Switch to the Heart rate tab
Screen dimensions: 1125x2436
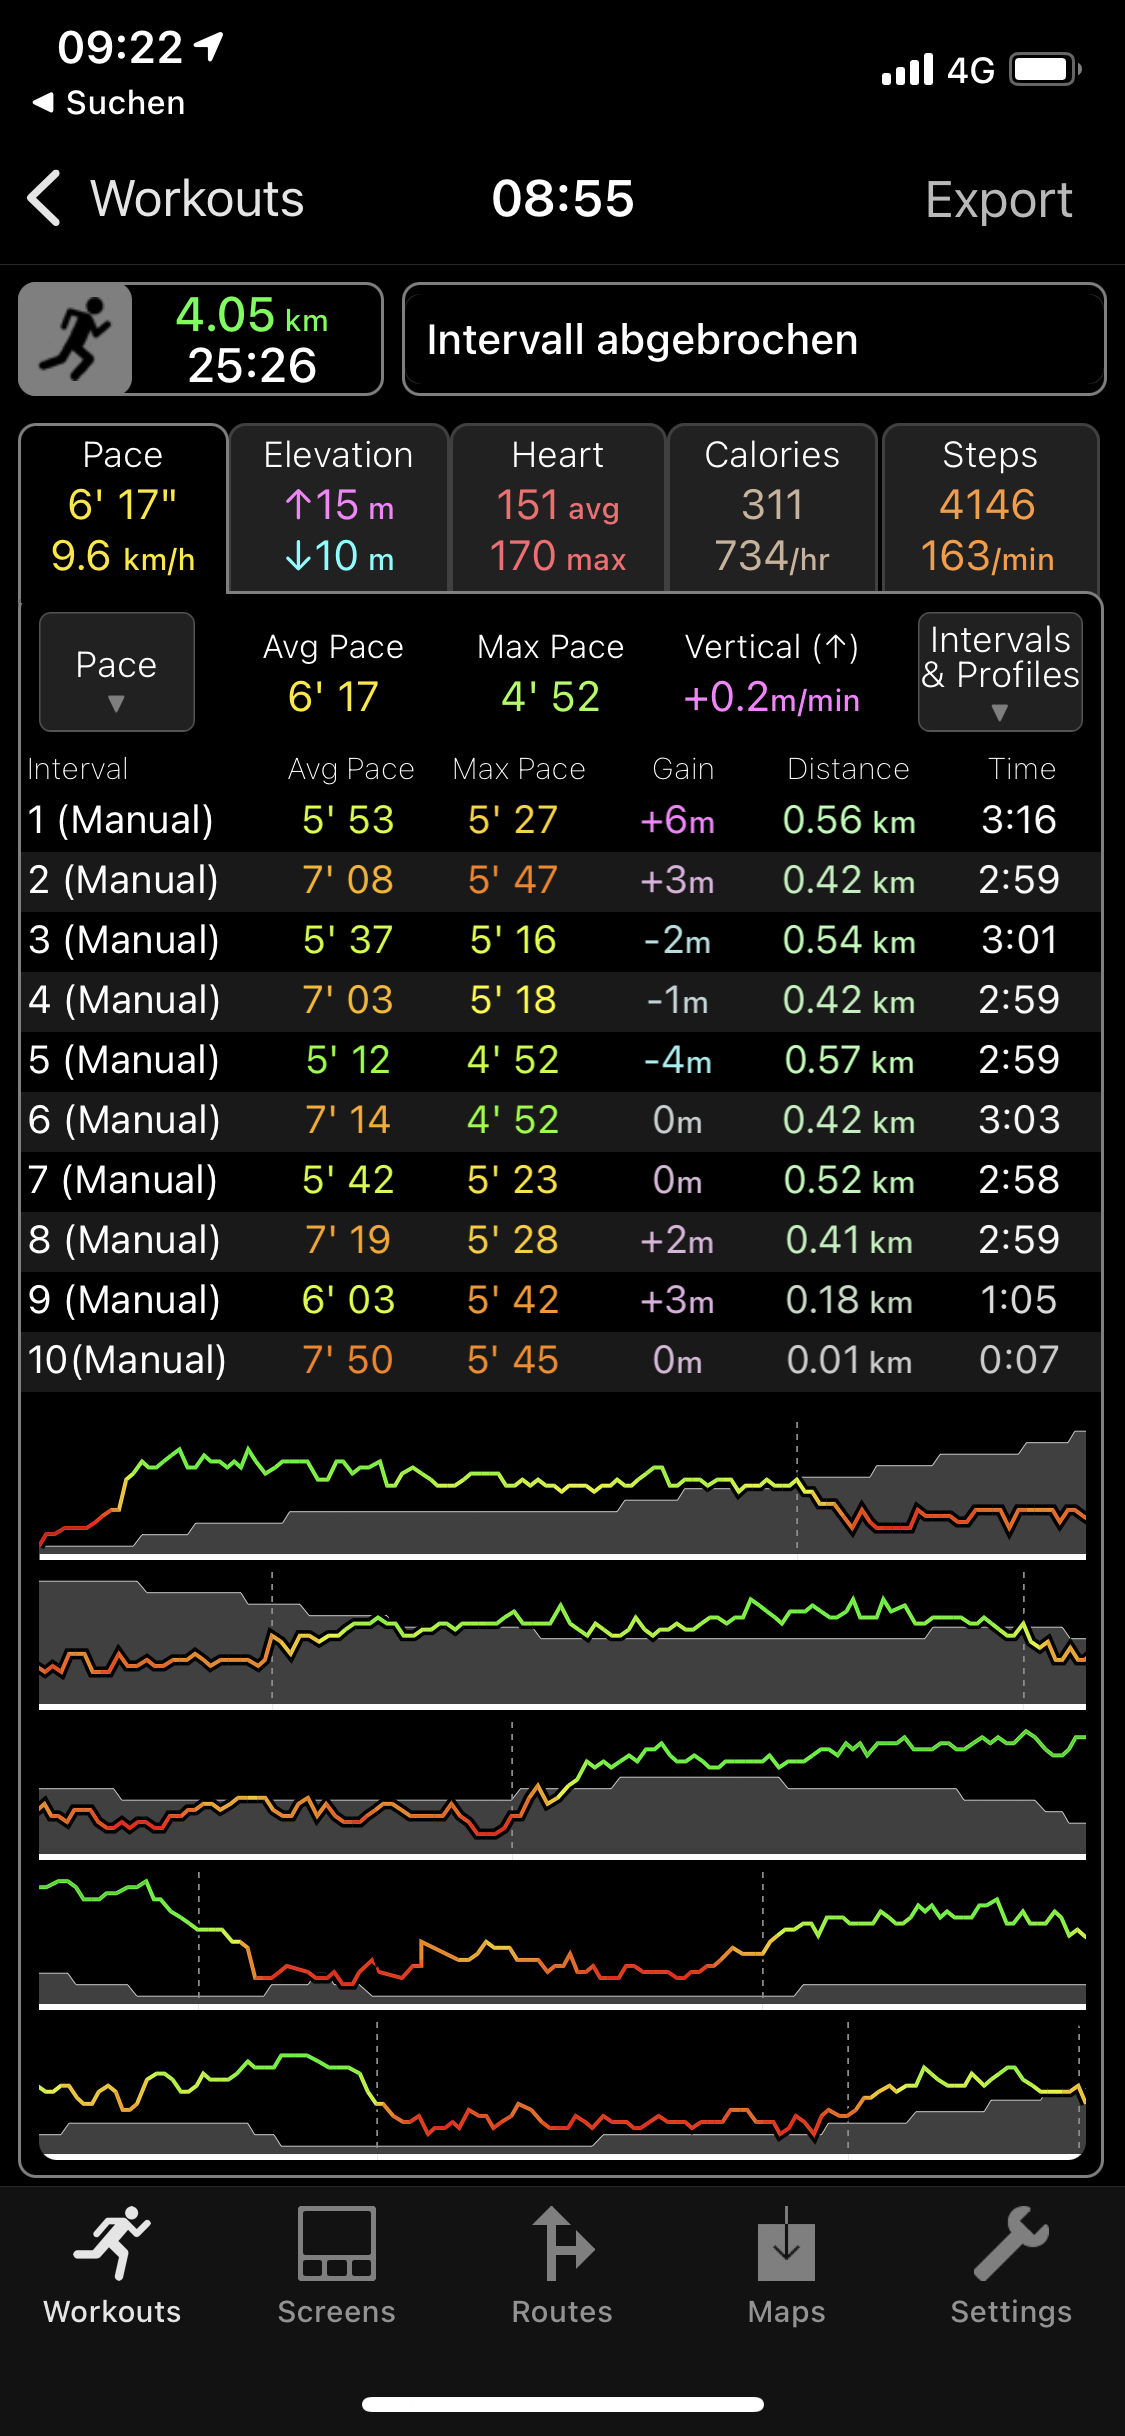pos(558,507)
